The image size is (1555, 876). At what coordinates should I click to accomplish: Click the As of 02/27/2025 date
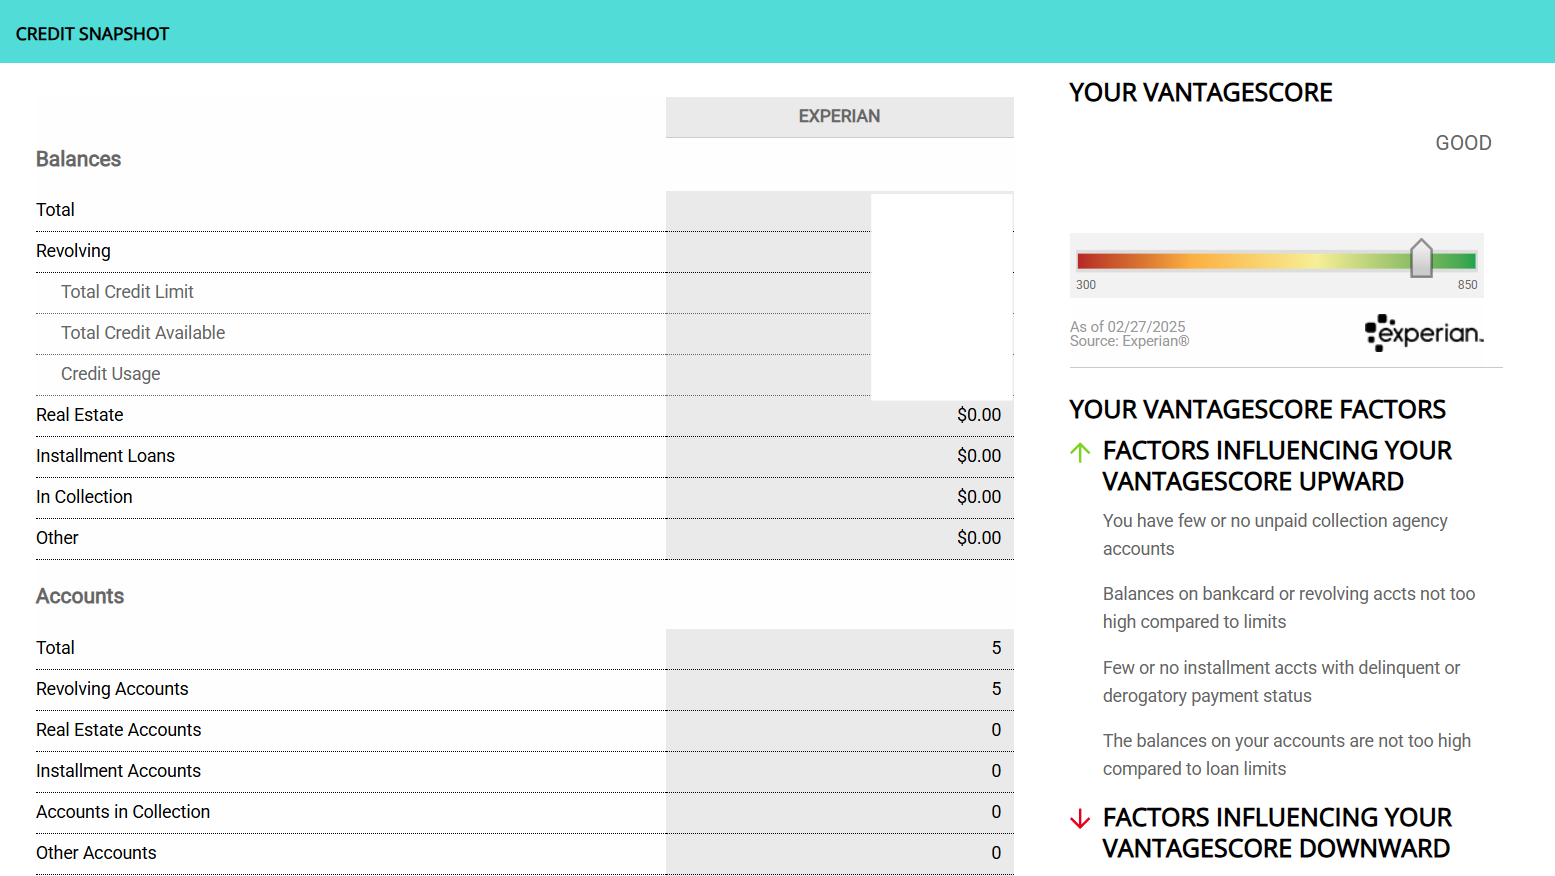[1127, 326]
